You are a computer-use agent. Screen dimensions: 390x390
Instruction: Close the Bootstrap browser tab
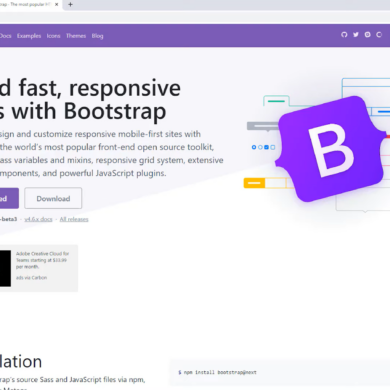[x=56, y=5]
